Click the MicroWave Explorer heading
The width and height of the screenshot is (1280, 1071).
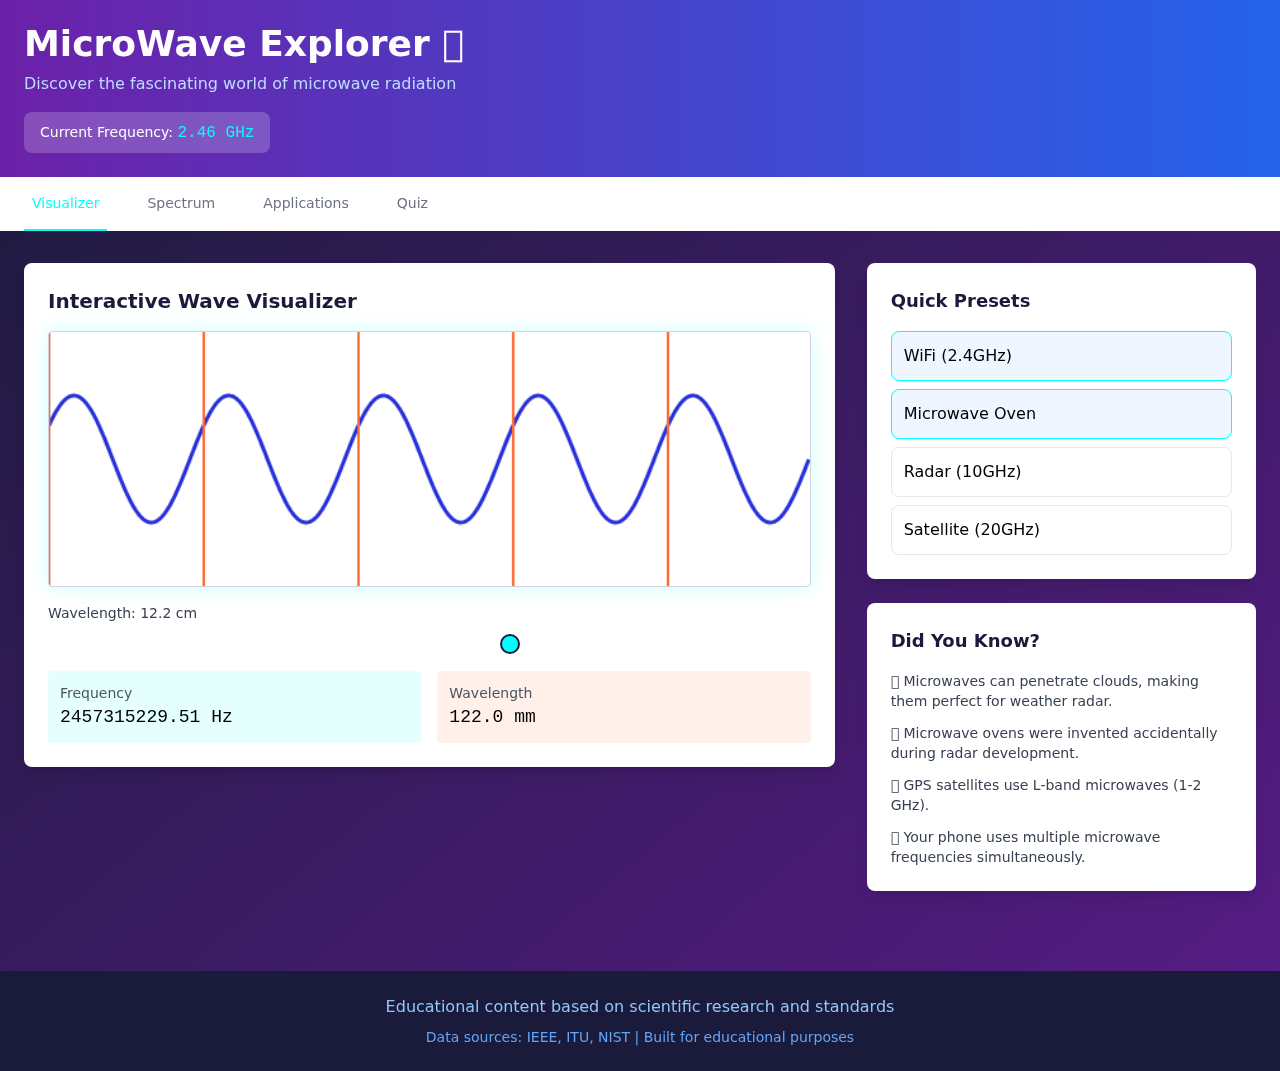coord(244,43)
